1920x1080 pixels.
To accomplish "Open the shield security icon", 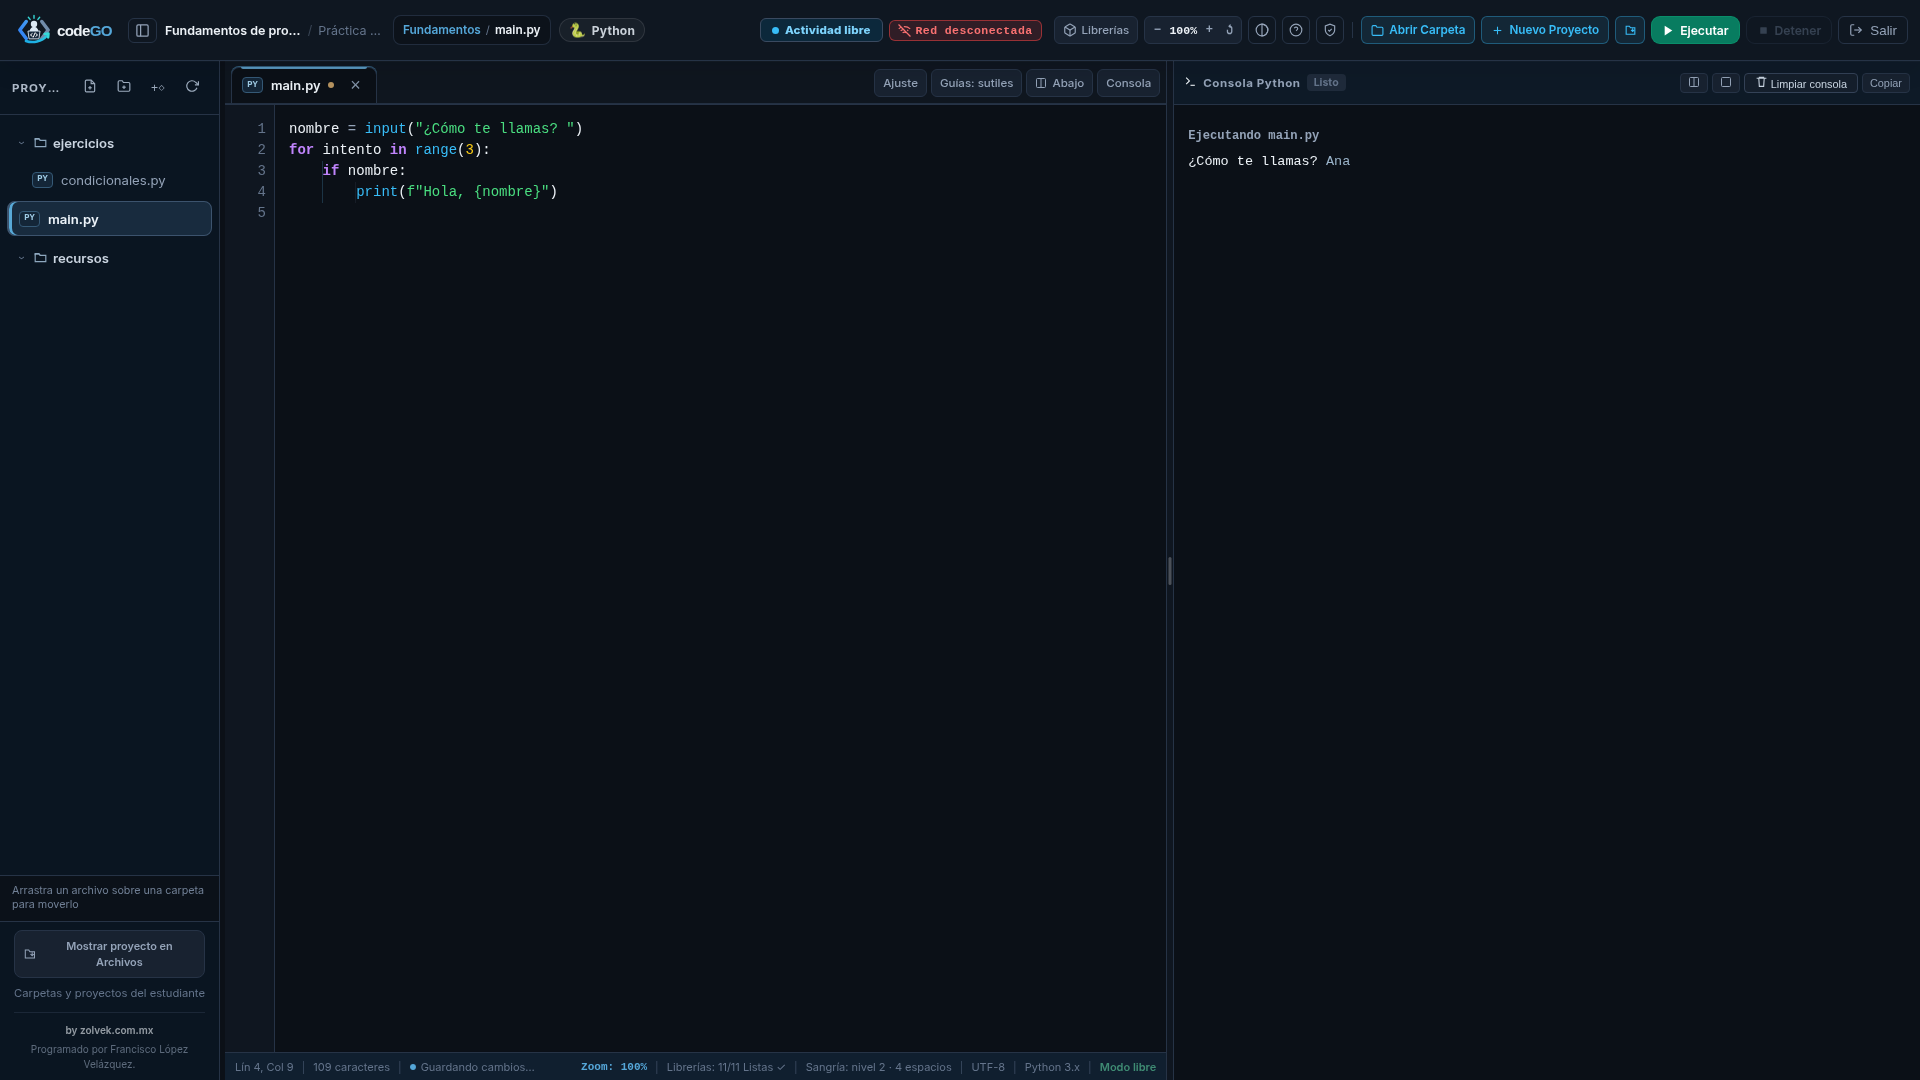I will coord(1330,30).
